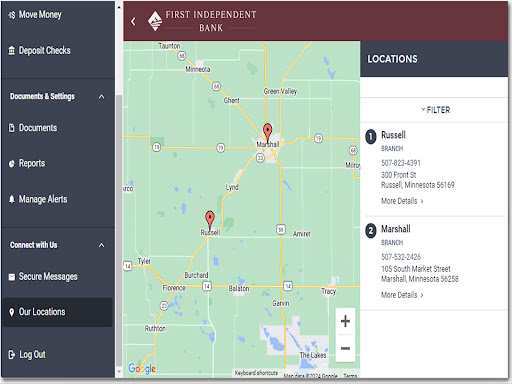Collapse the Documents & Settings section
Screen dimensions: 512x384
(102, 97)
